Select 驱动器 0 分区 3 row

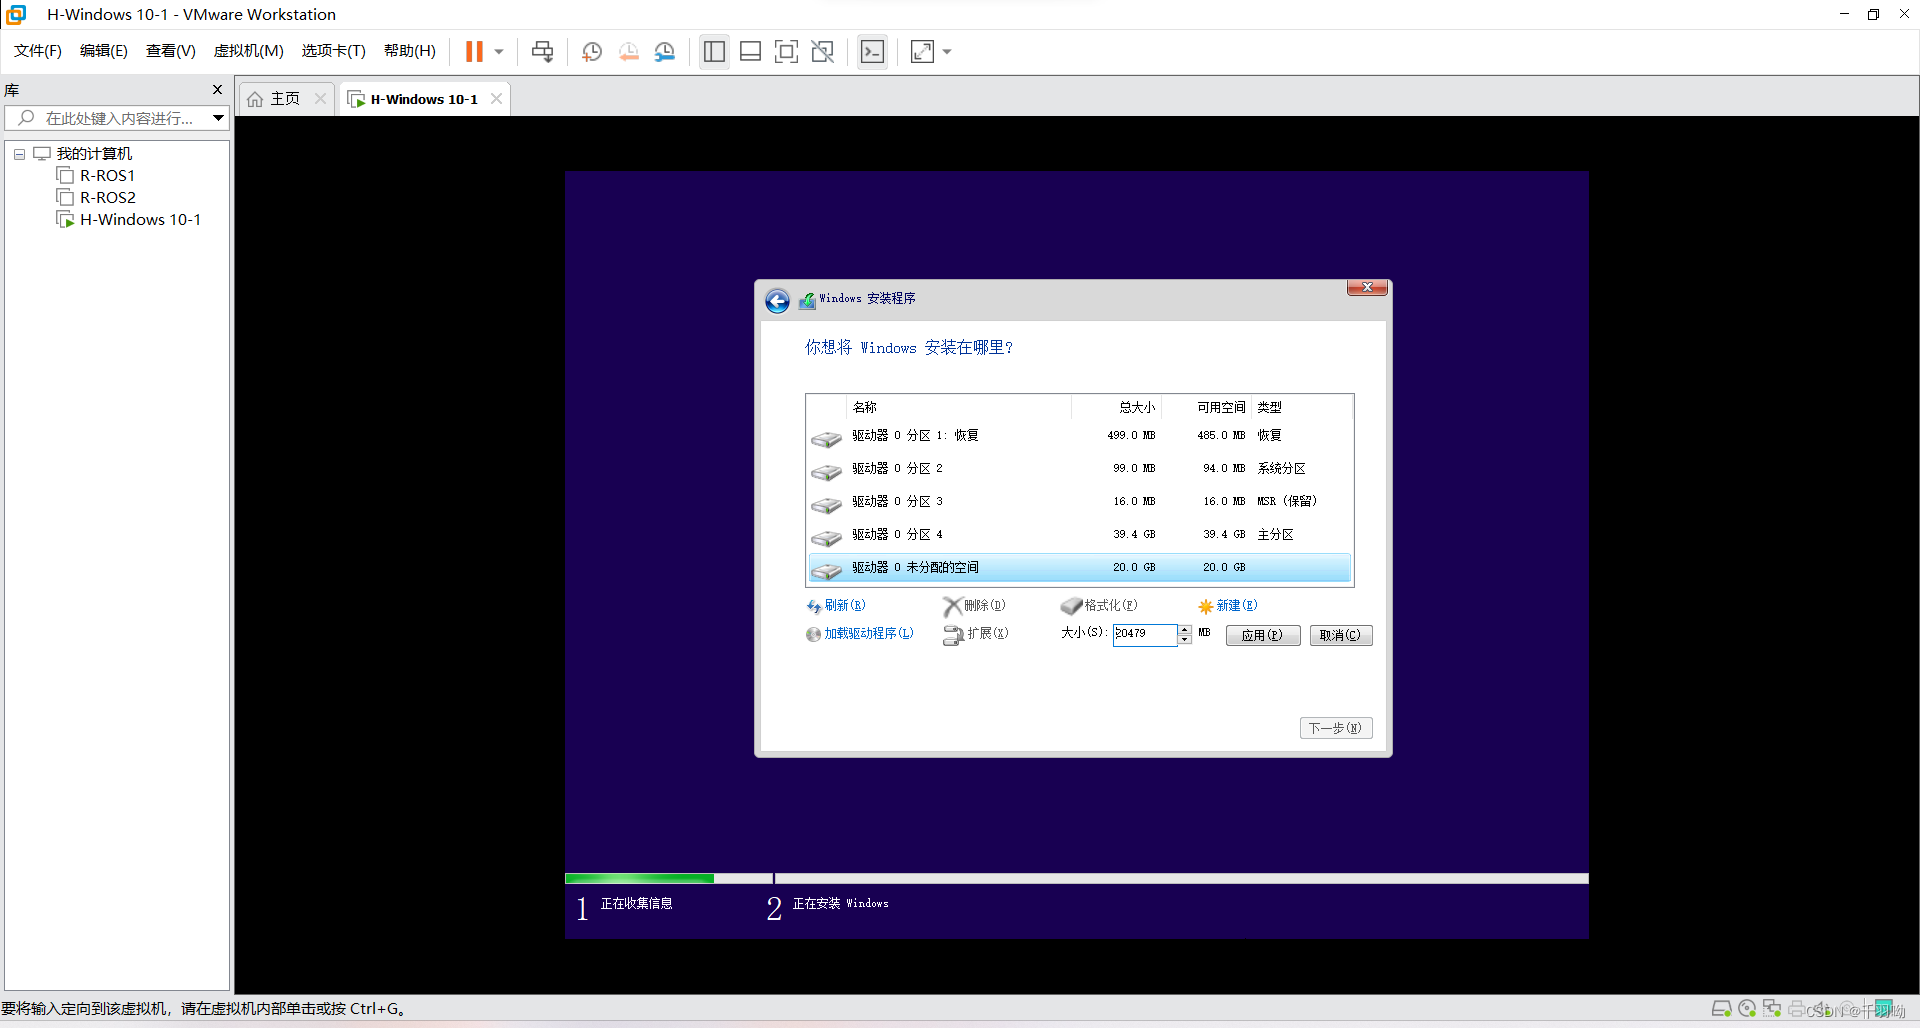(x=1080, y=502)
